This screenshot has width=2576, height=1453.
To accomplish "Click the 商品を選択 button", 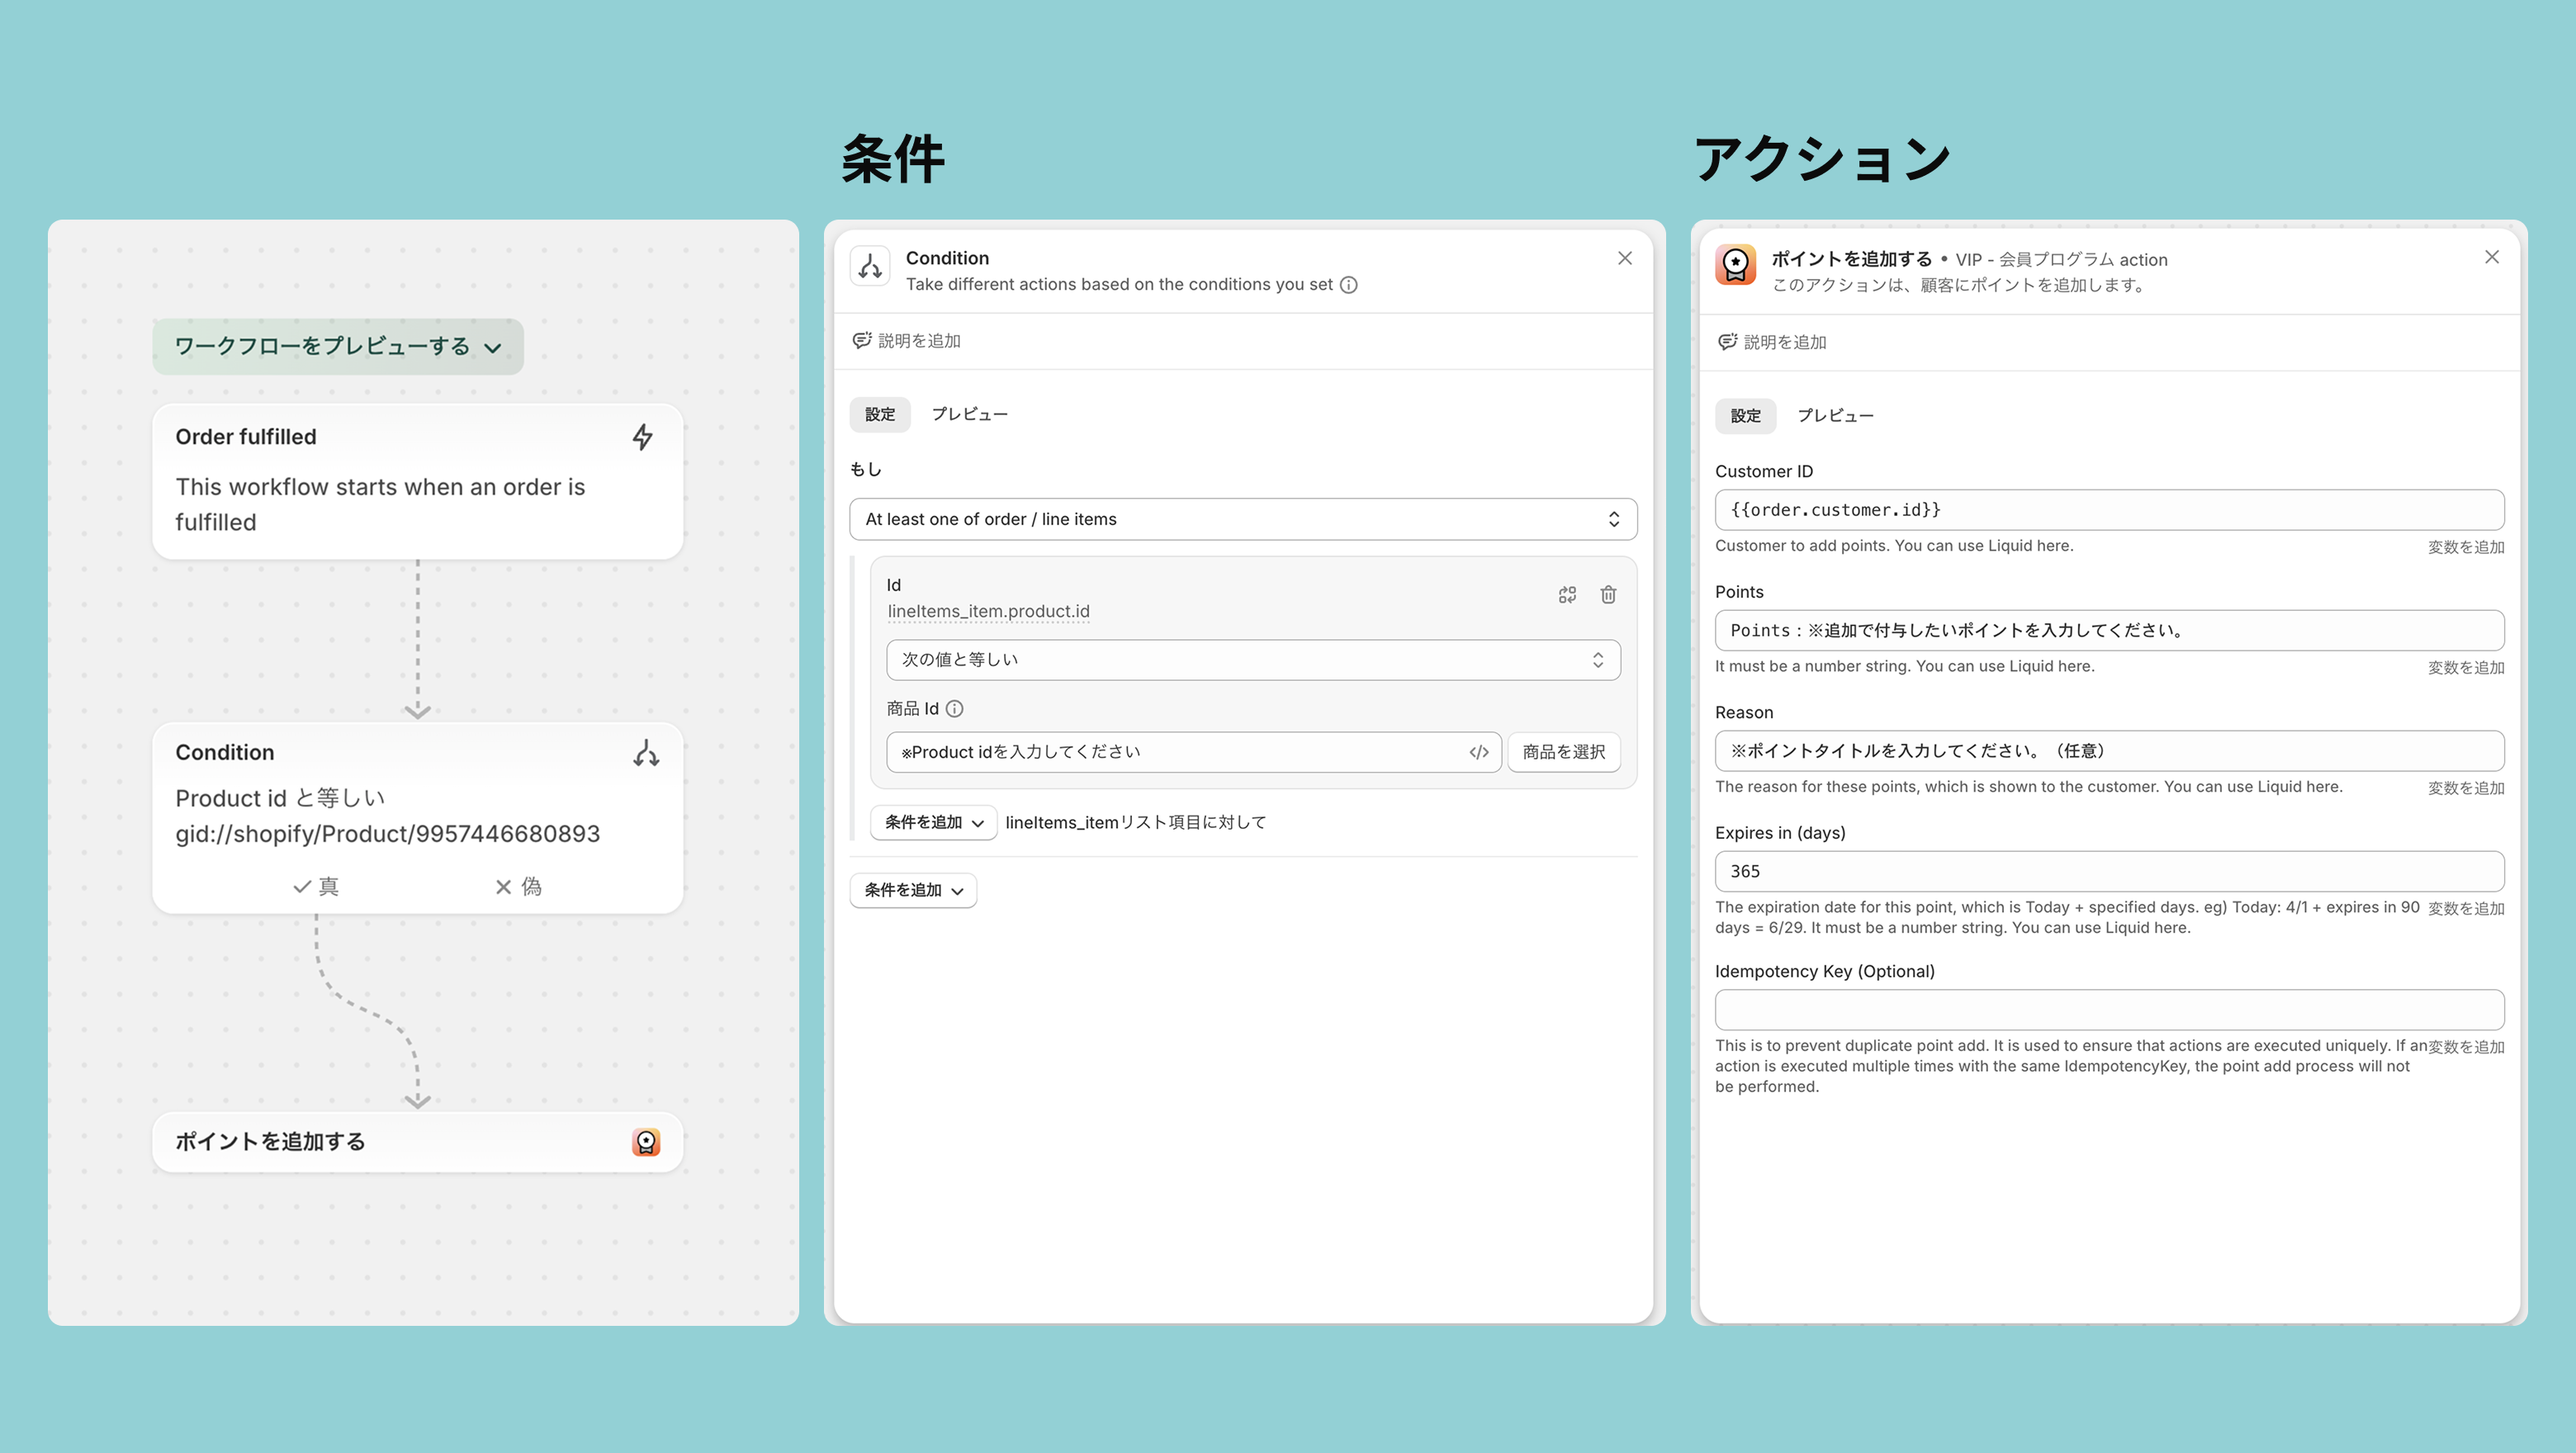I will [x=1563, y=752].
